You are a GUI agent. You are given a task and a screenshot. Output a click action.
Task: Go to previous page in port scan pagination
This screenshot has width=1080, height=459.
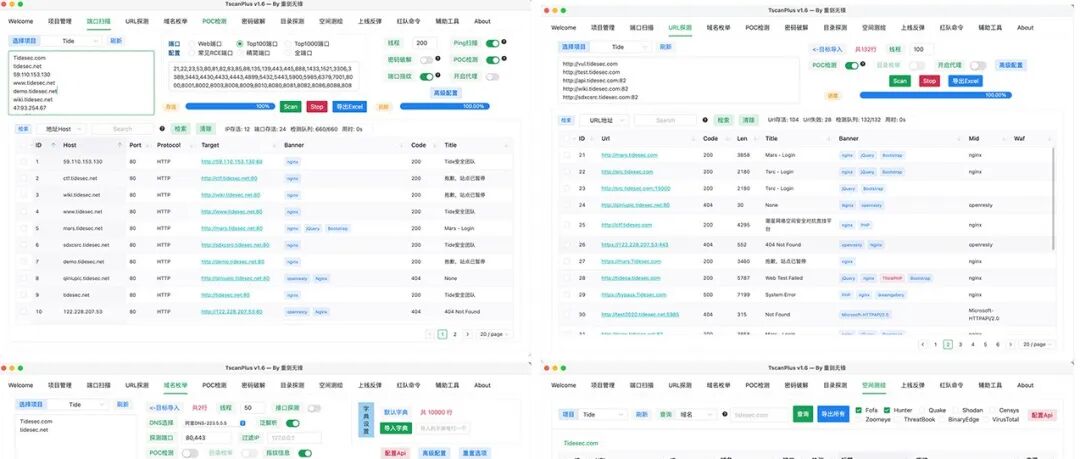point(428,334)
